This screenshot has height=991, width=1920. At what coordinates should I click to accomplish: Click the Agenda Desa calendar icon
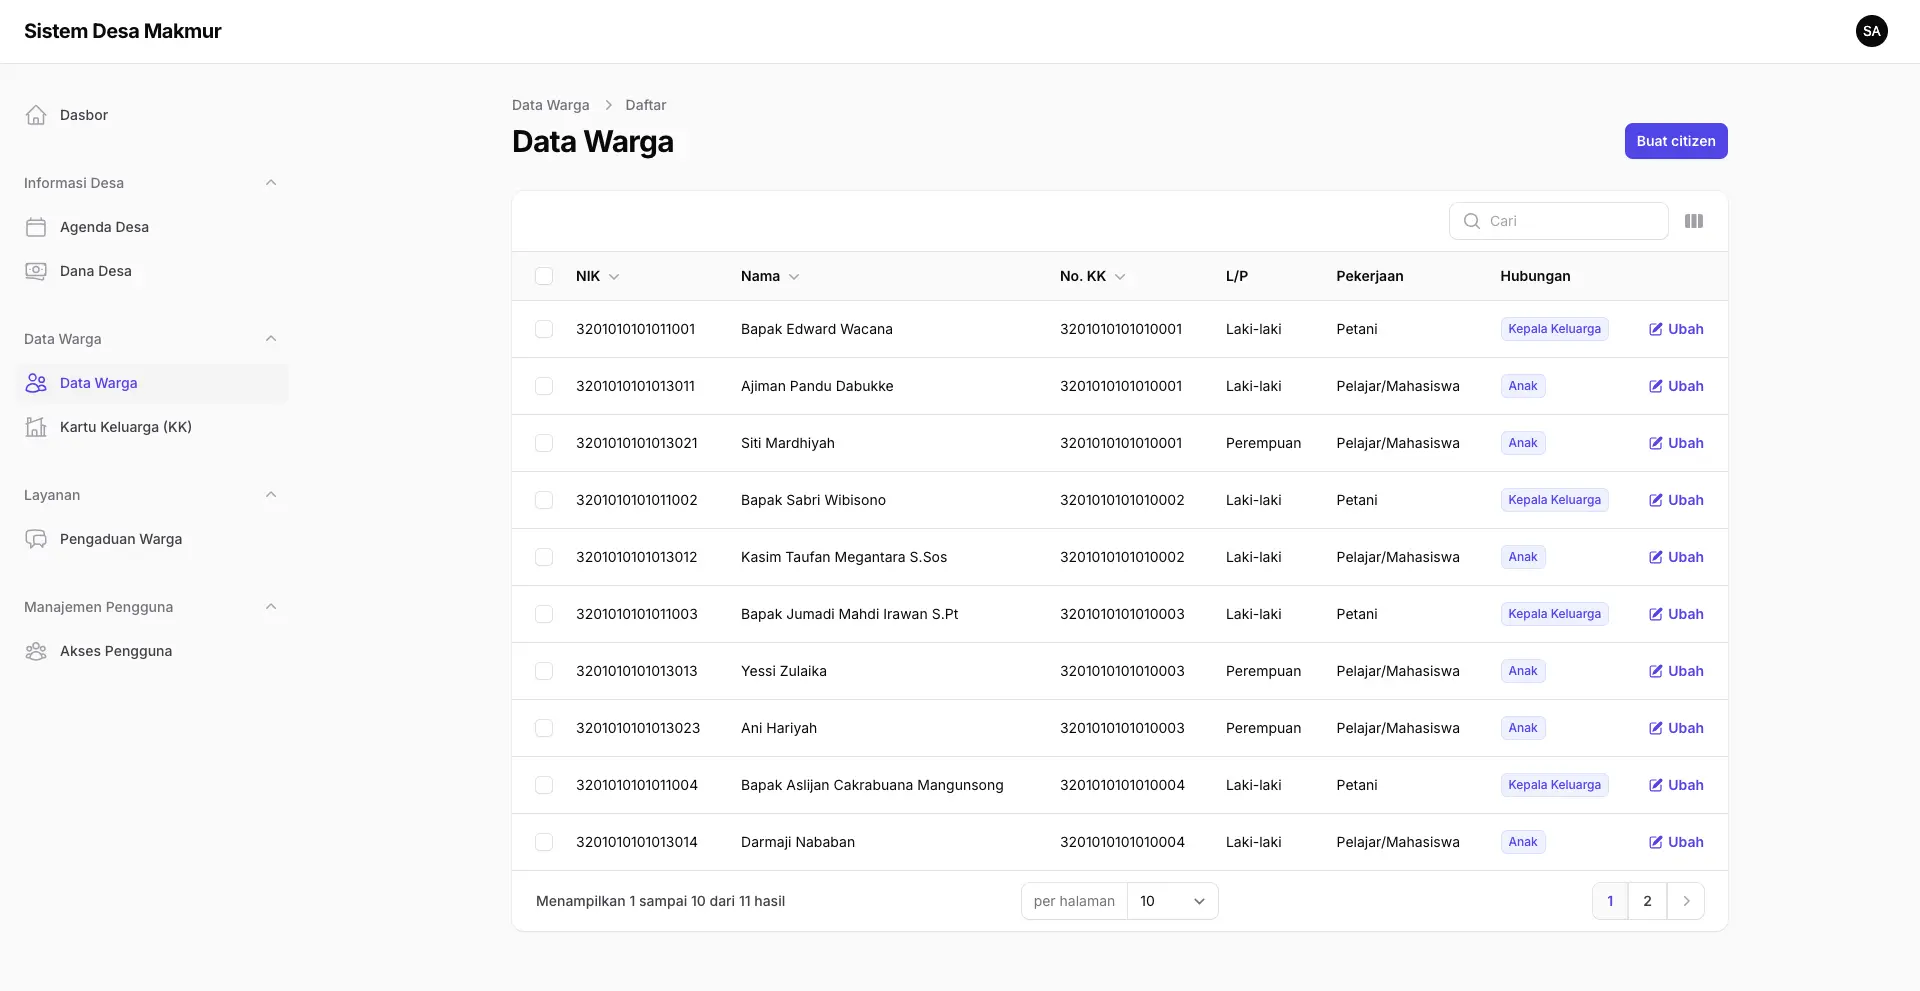pyautogui.click(x=36, y=227)
